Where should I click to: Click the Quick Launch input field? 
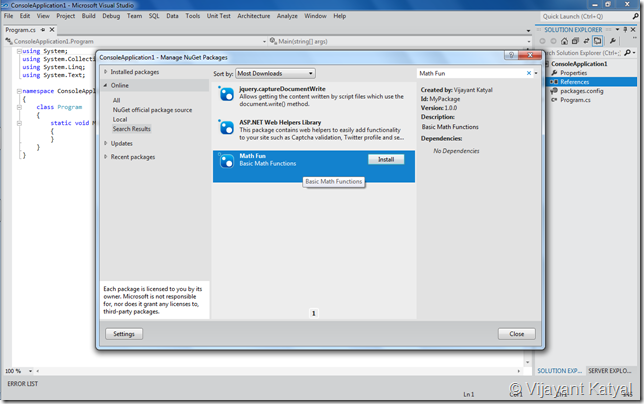tap(586, 16)
